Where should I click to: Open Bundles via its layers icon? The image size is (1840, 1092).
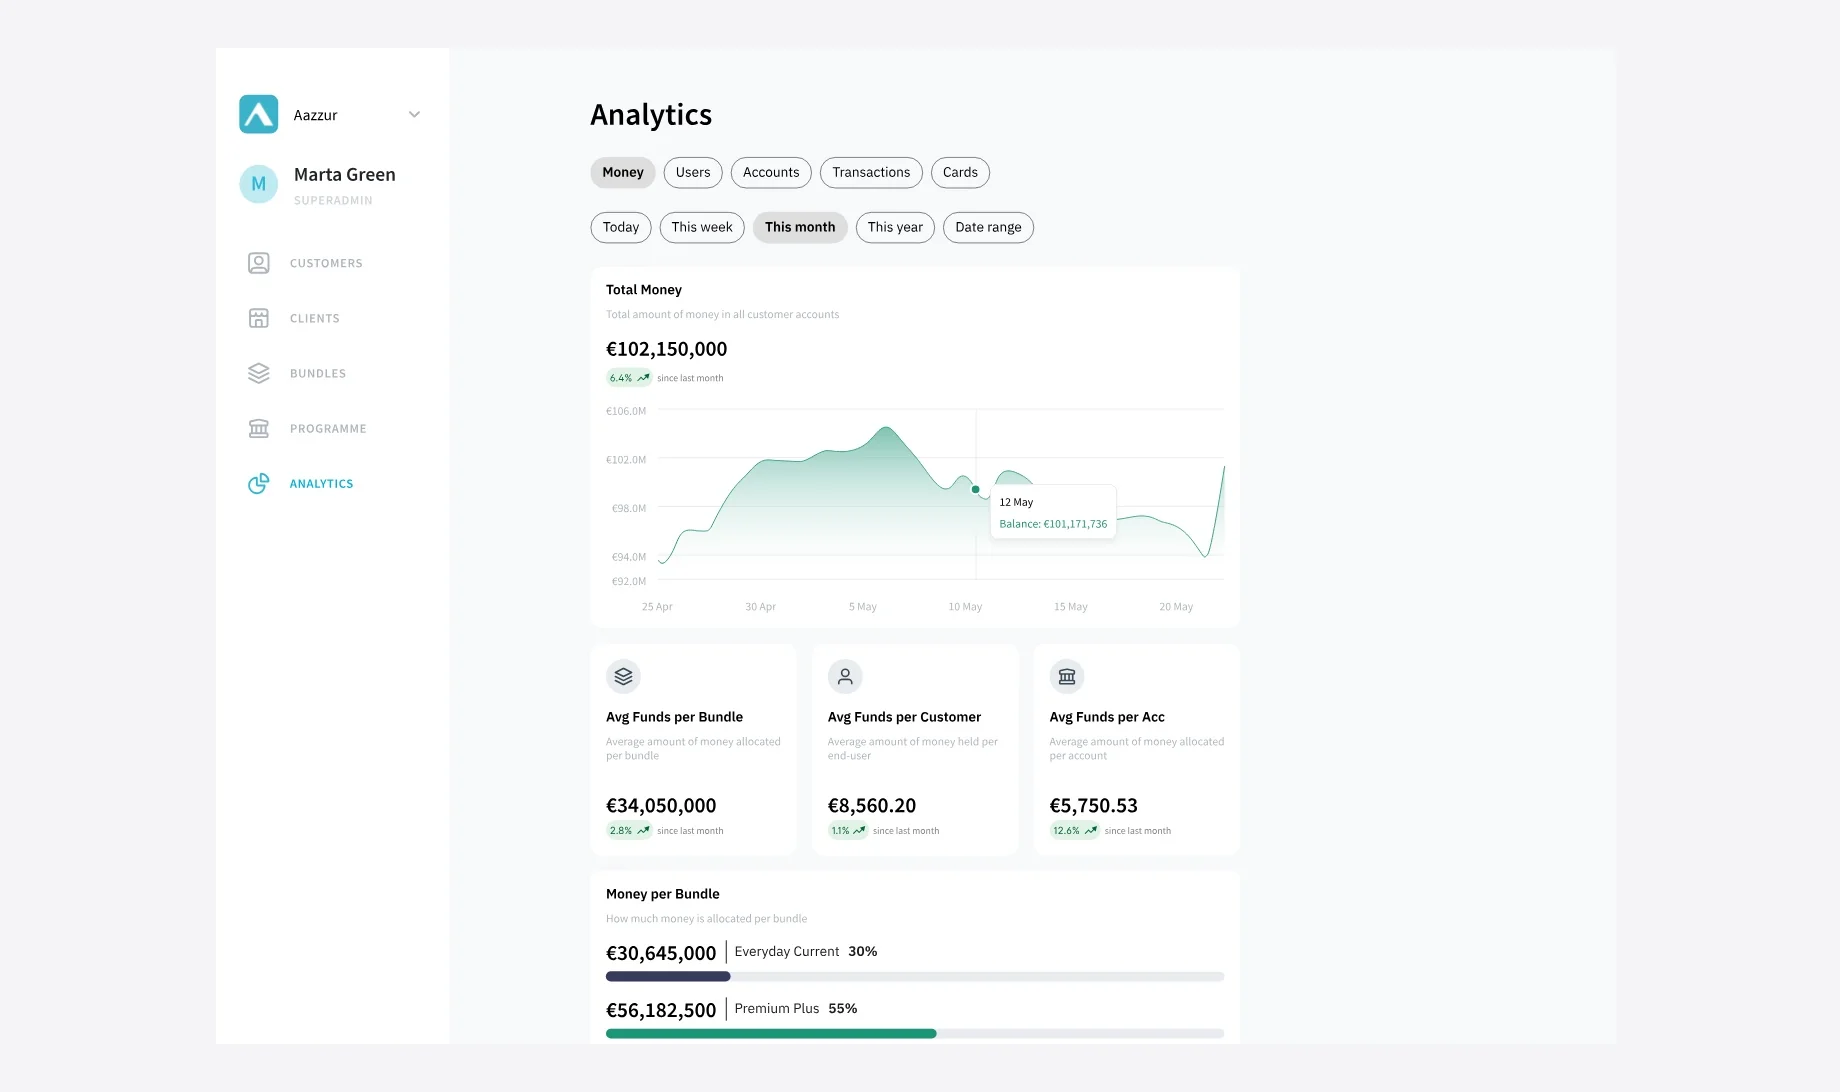click(x=258, y=373)
